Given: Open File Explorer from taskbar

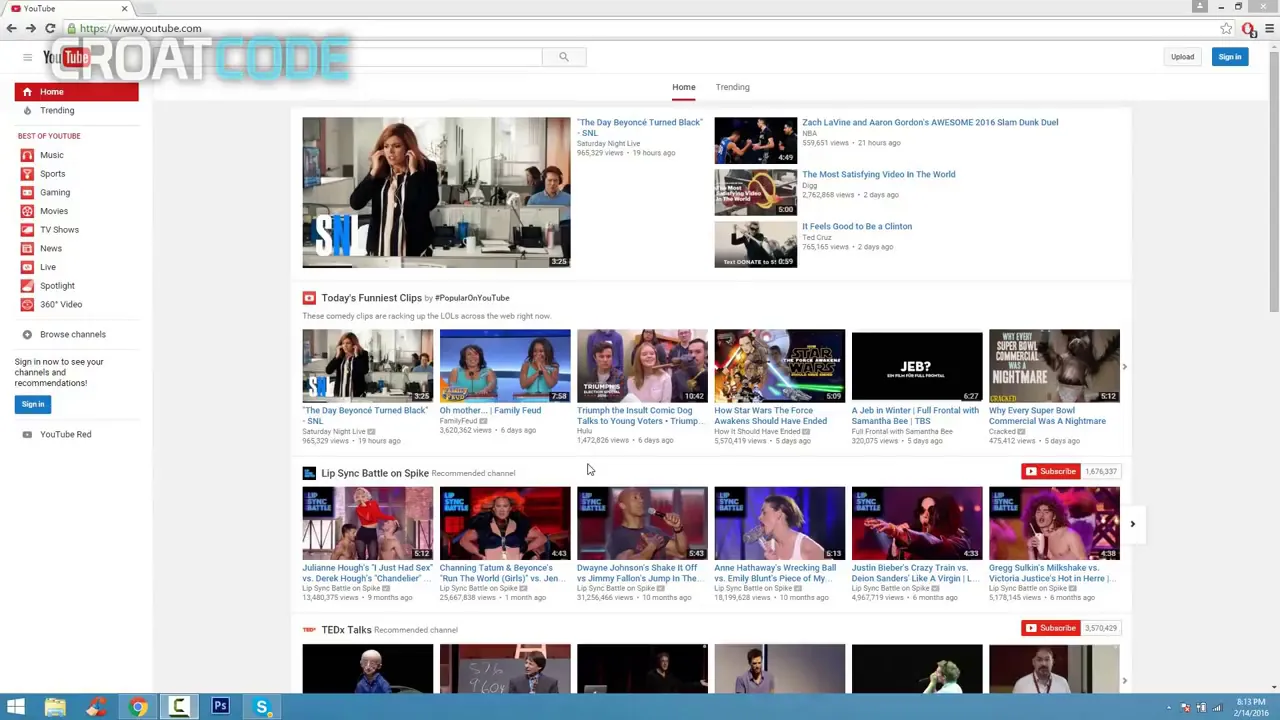Looking at the screenshot, I should (x=55, y=707).
